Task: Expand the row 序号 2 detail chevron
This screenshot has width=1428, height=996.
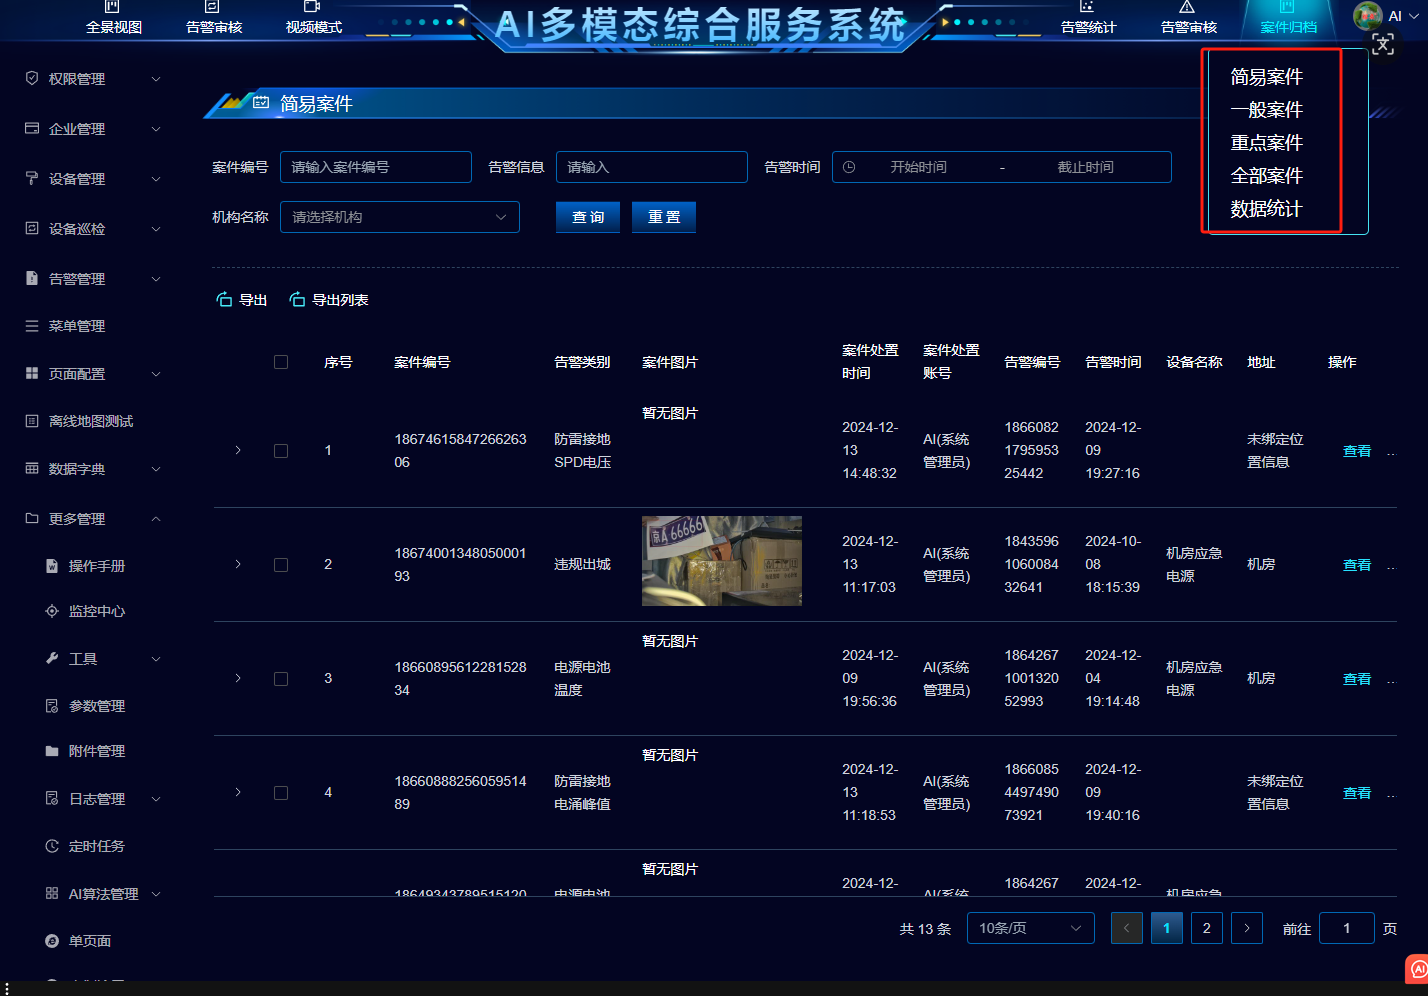Action: [238, 564]
